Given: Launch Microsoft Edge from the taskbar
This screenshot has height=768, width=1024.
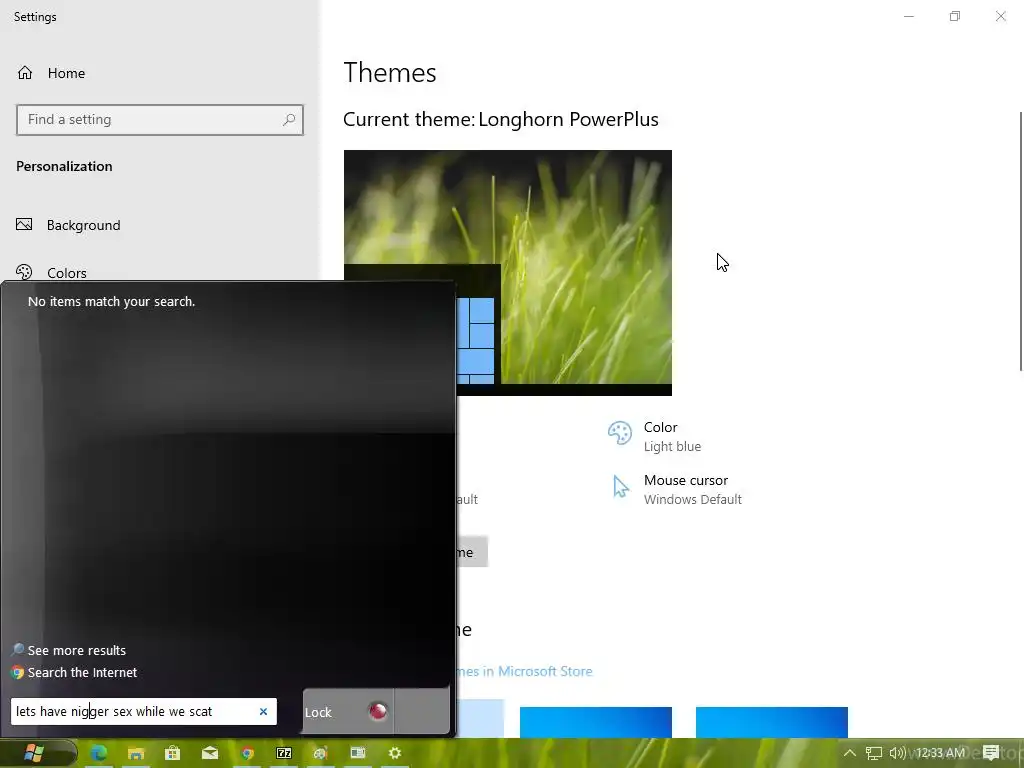Looking at the screenshot, I should [x=99, y=753].
